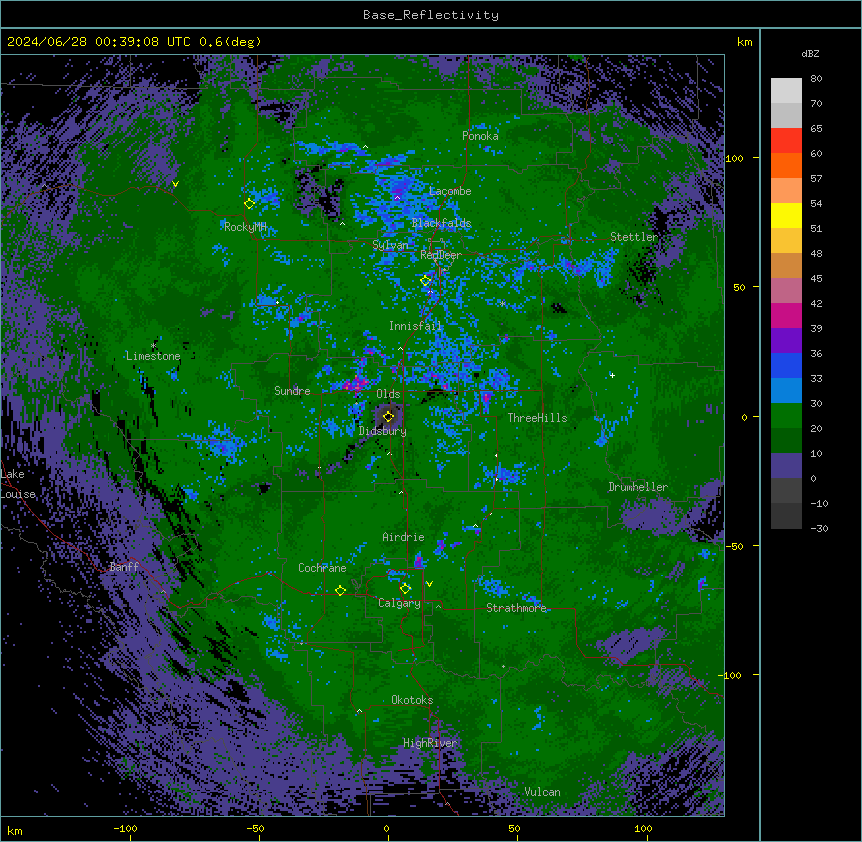Click the Olds town label
This screenshot has width=862, height=842.
(388, 394)
